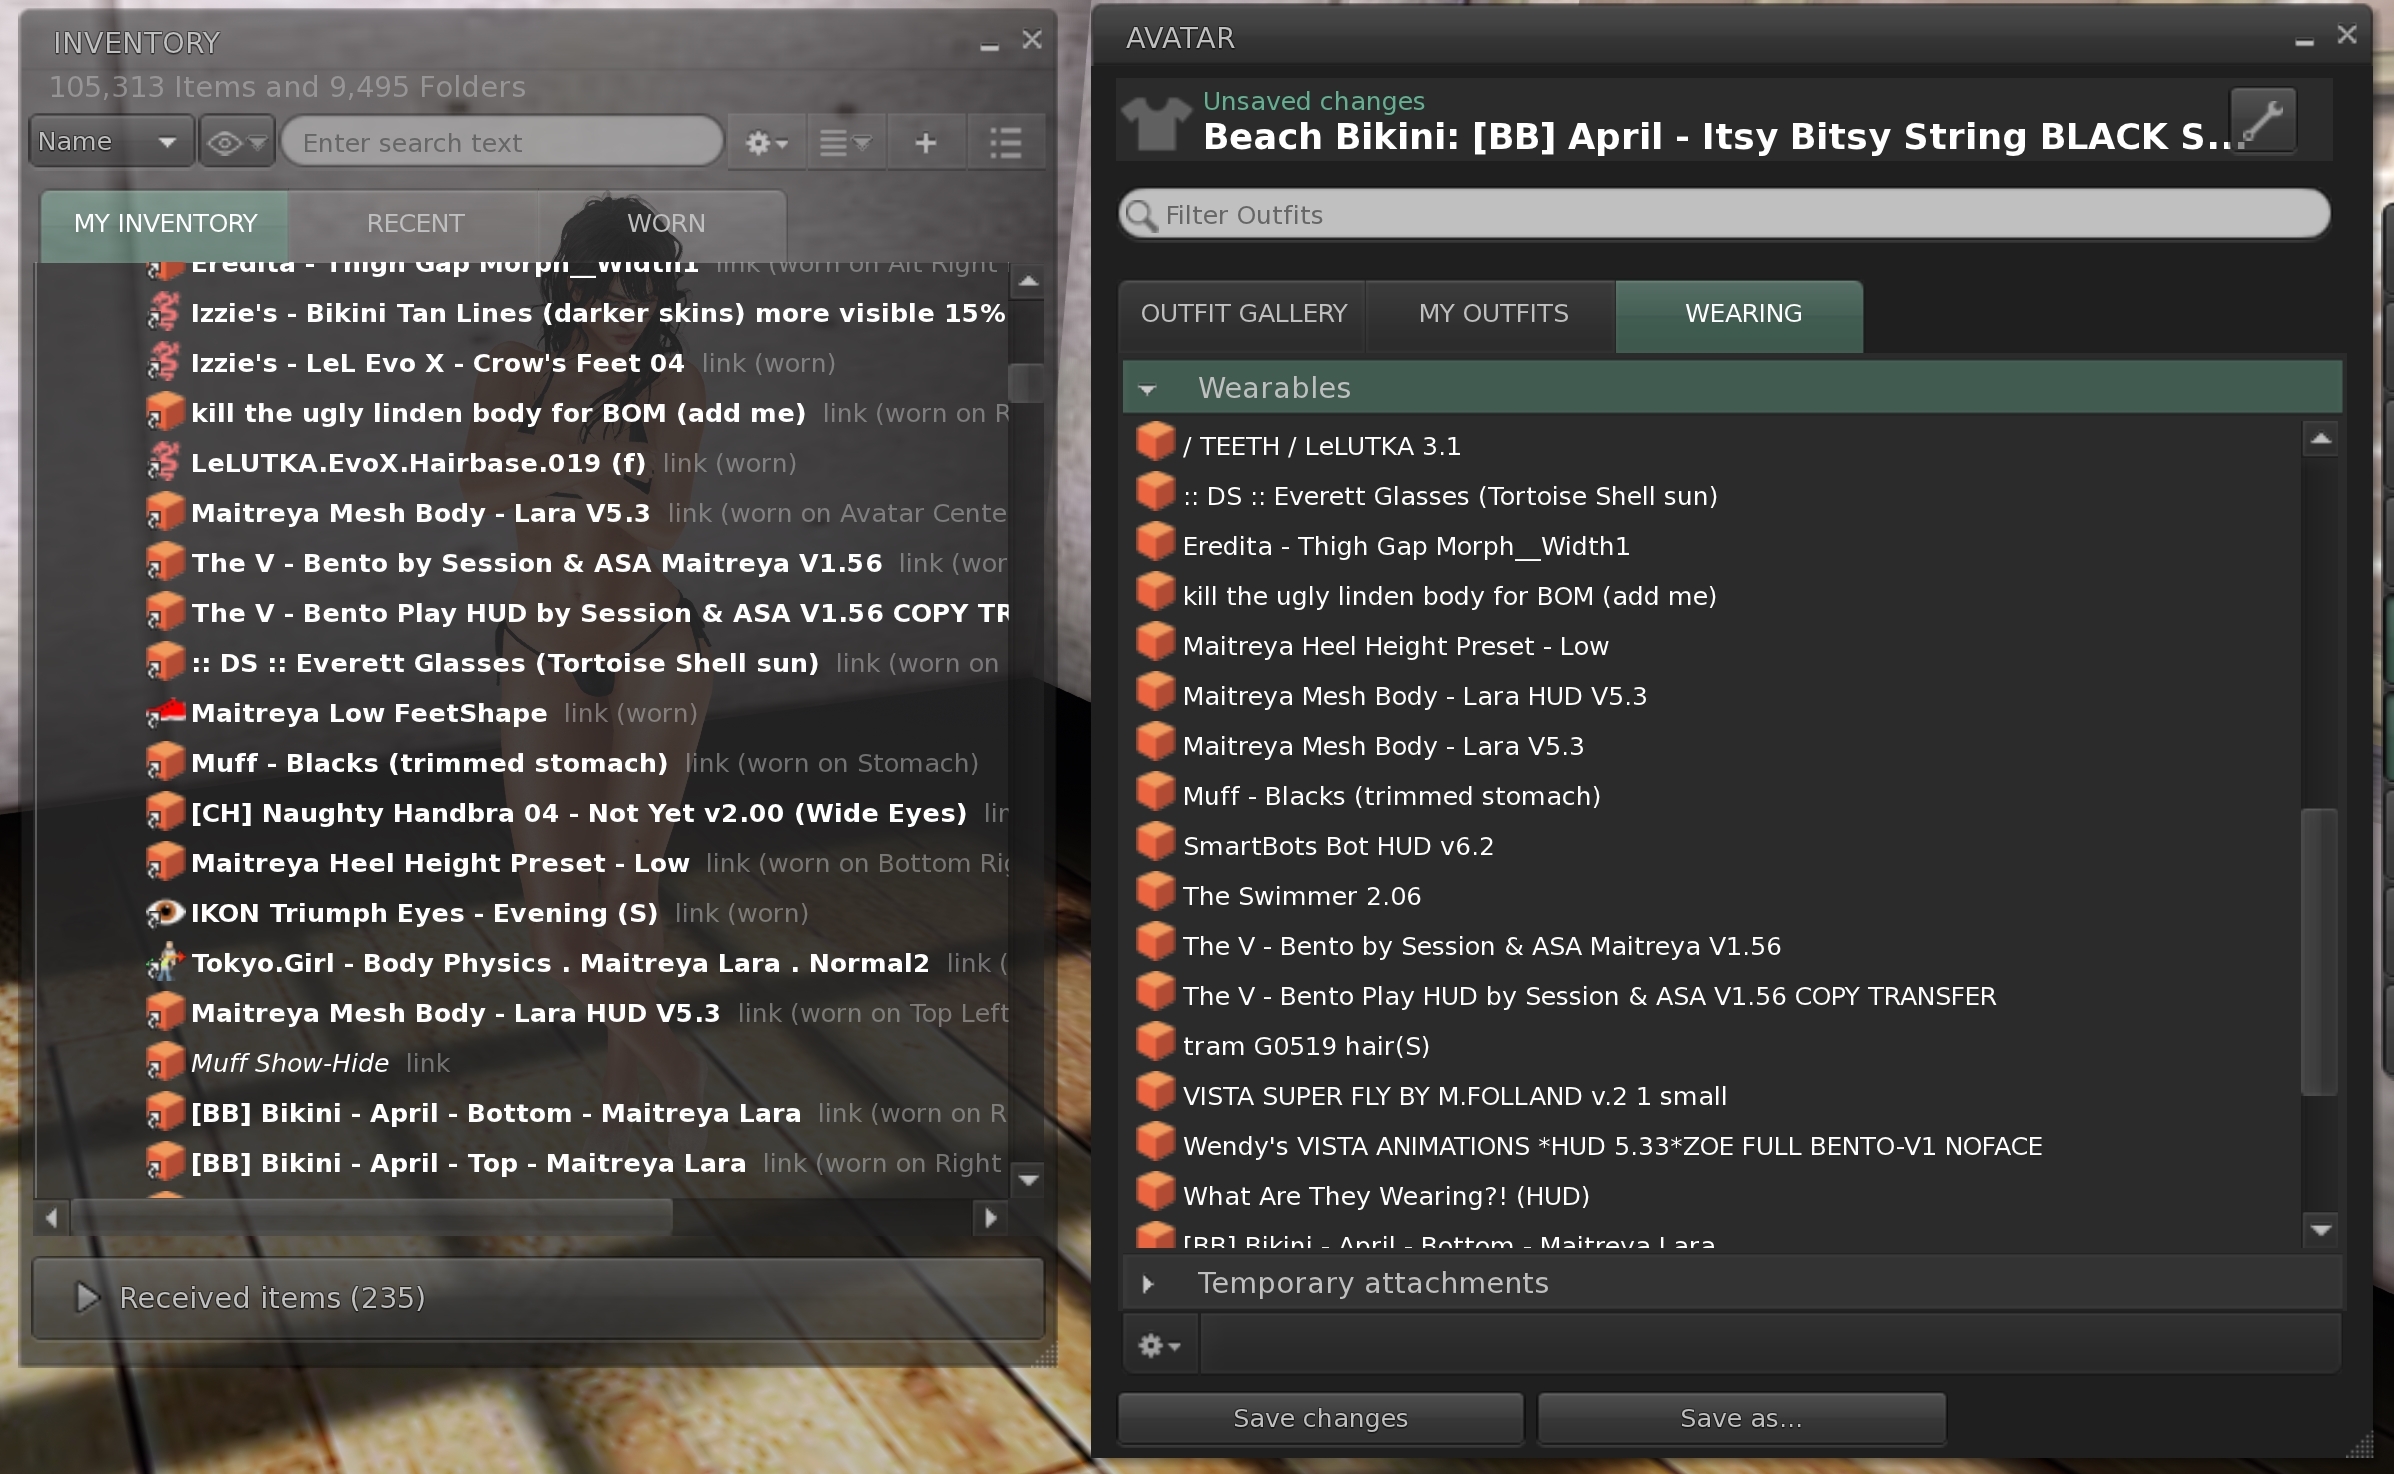This screenshot has height=1474, width=2394.
Task: Open the inventory sort order dropdown
Action: click(x=845, y=143)
